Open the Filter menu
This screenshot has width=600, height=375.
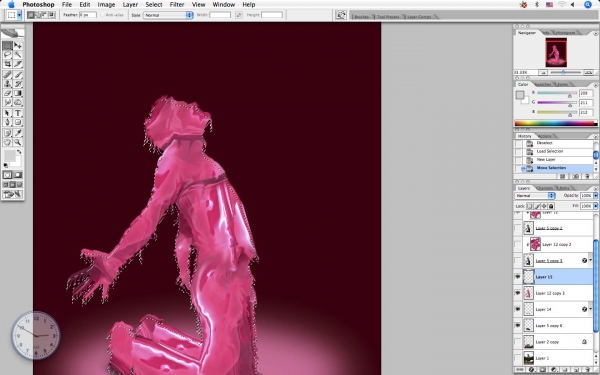pyautogui.click(x=177, y=5)
